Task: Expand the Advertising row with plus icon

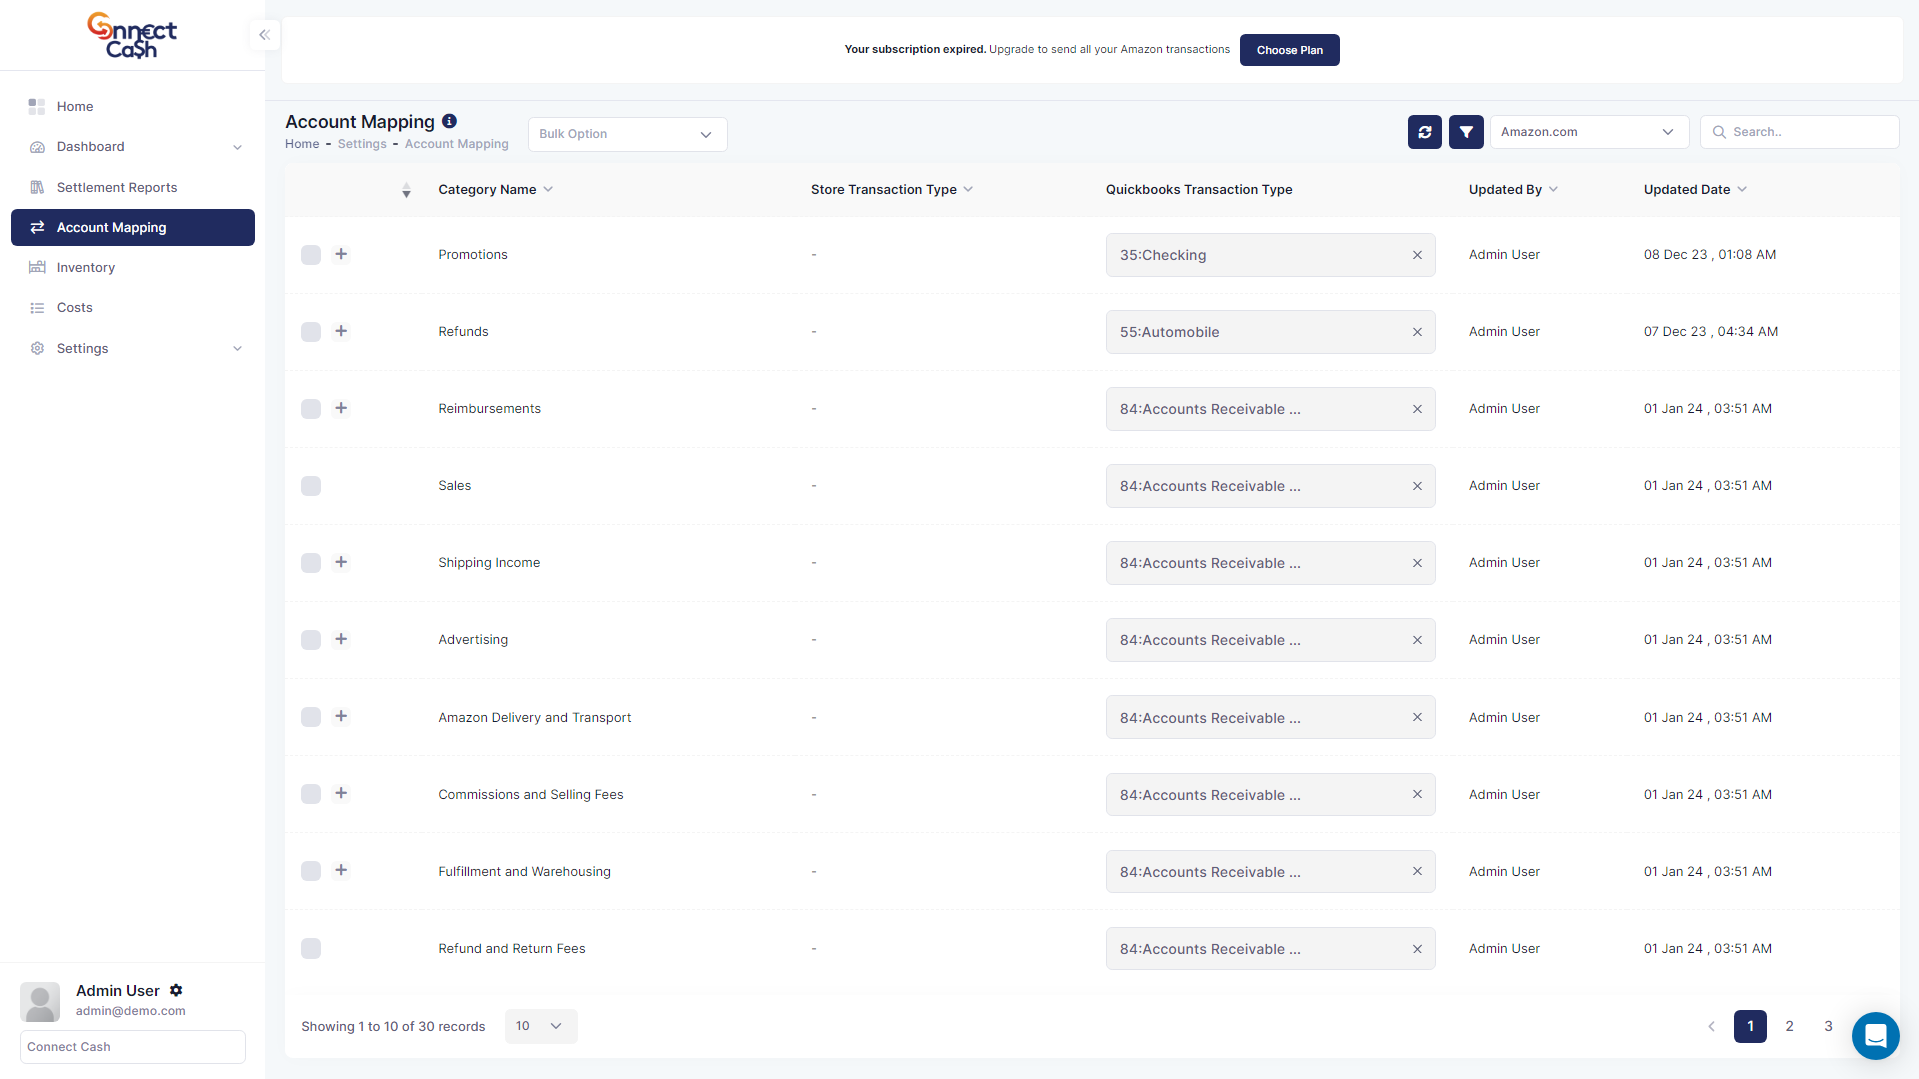Action: pyautogui.click(x=341, y=639)
